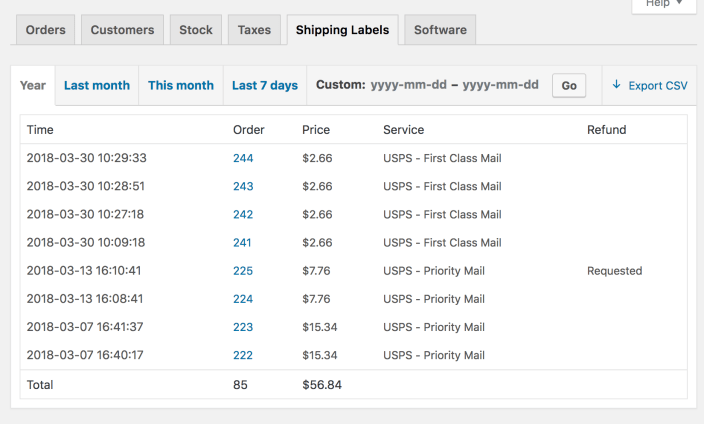Filter by Last 7 days

click(265, 85)
